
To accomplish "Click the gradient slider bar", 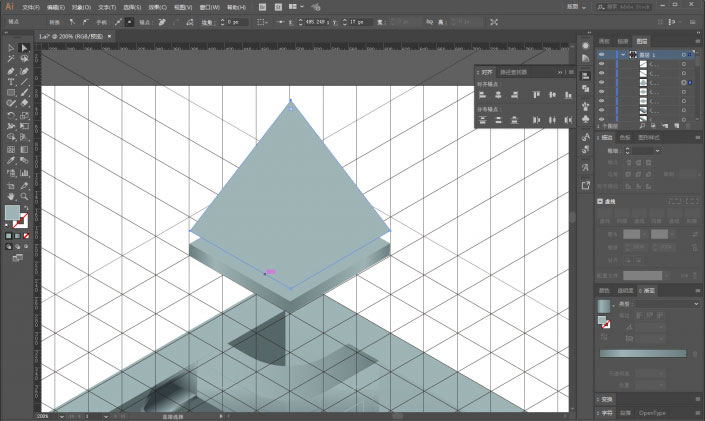I will (x=643, y=354).
